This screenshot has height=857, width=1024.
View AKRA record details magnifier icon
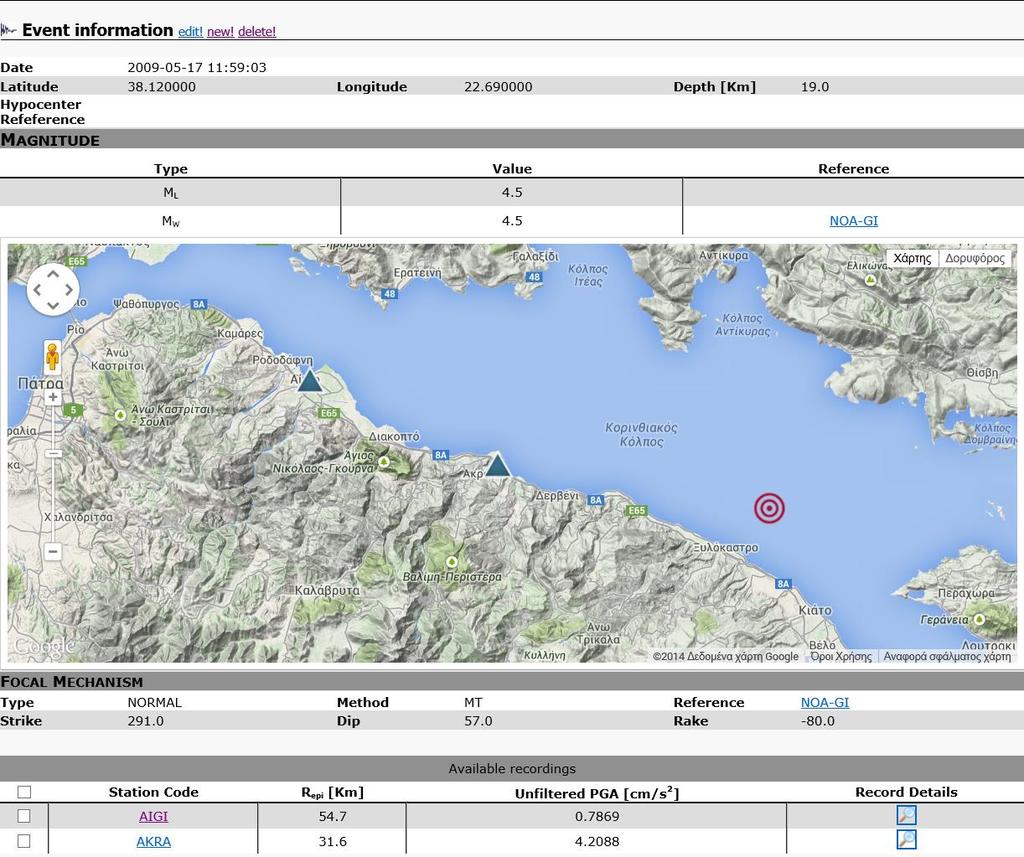point(906,840)
